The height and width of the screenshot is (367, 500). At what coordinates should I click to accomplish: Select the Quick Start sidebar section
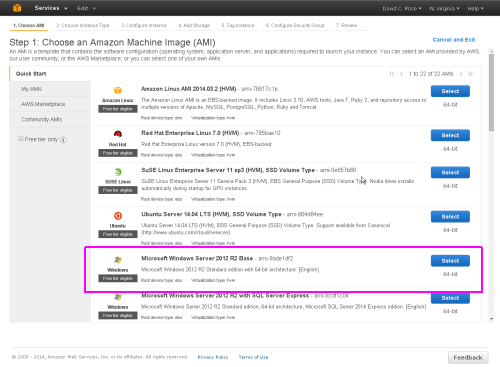pyautogui.click(x=50, y=74)
